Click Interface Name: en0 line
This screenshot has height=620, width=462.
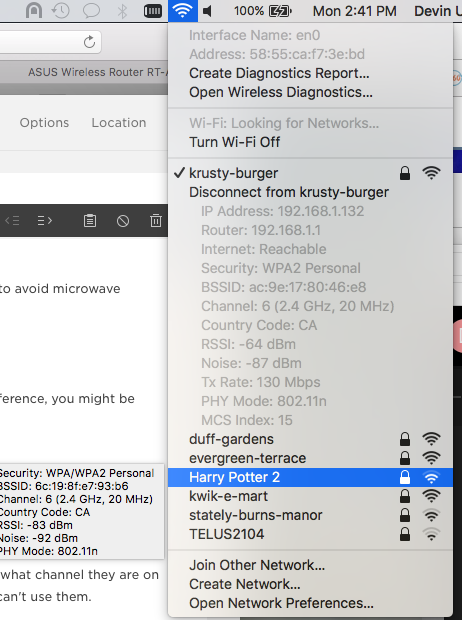click(255, 35)
